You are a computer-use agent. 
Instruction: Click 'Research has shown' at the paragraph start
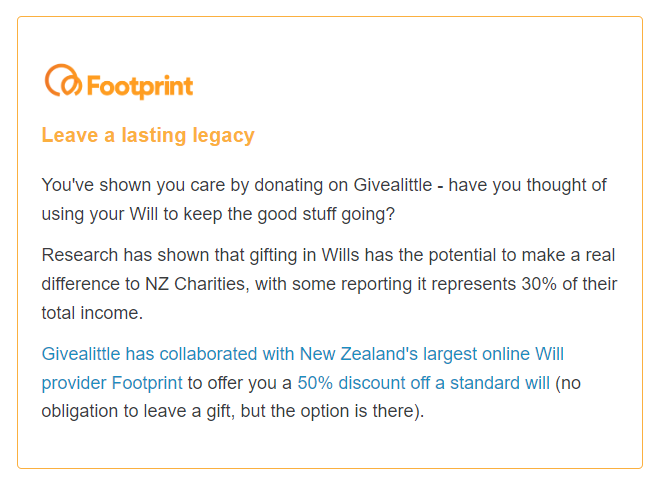click(x=125, y=255)
